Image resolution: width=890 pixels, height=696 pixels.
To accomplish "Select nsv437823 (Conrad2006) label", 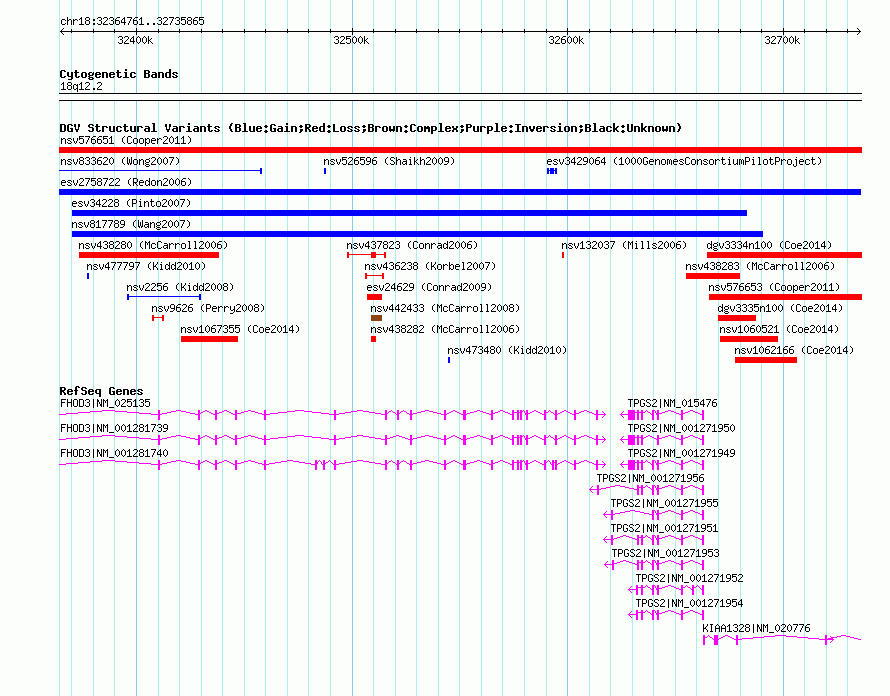I will pos(412,245).
